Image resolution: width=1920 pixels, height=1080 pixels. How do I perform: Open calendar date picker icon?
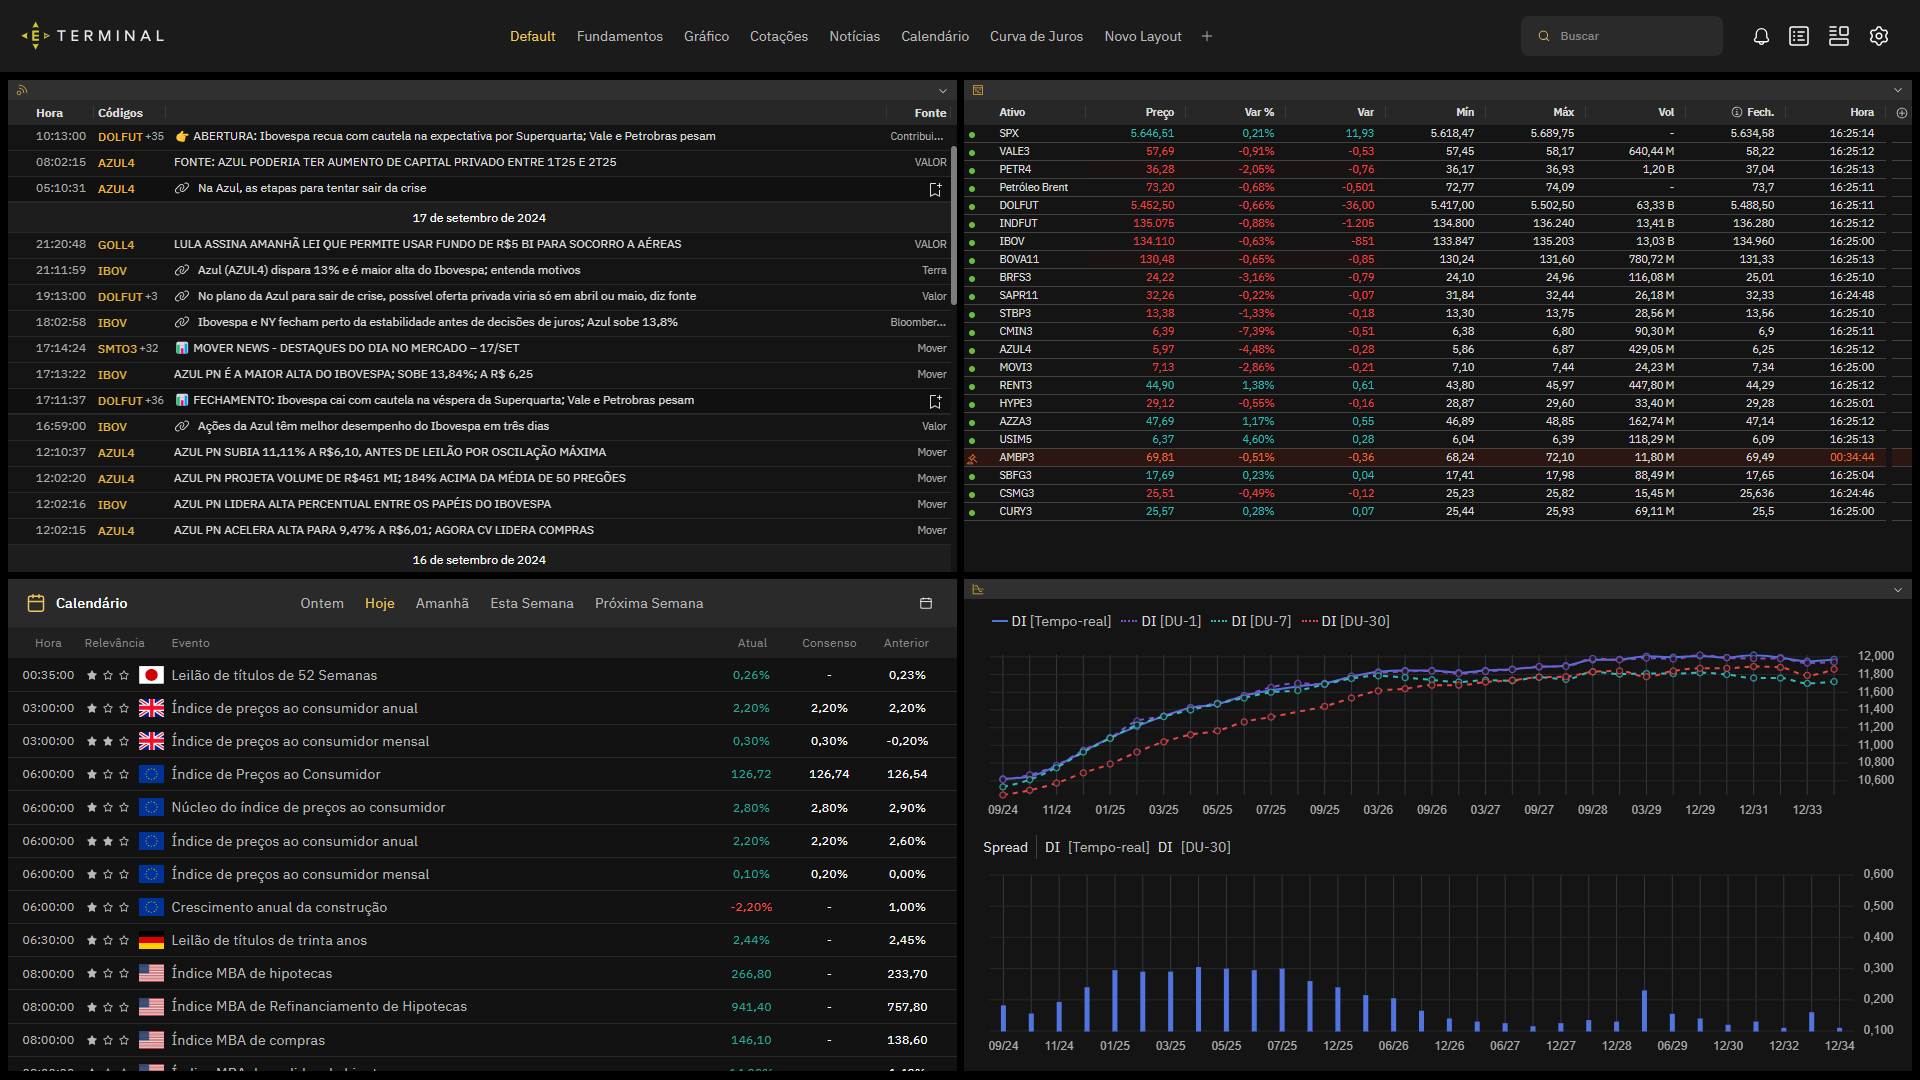coord(926,603)
